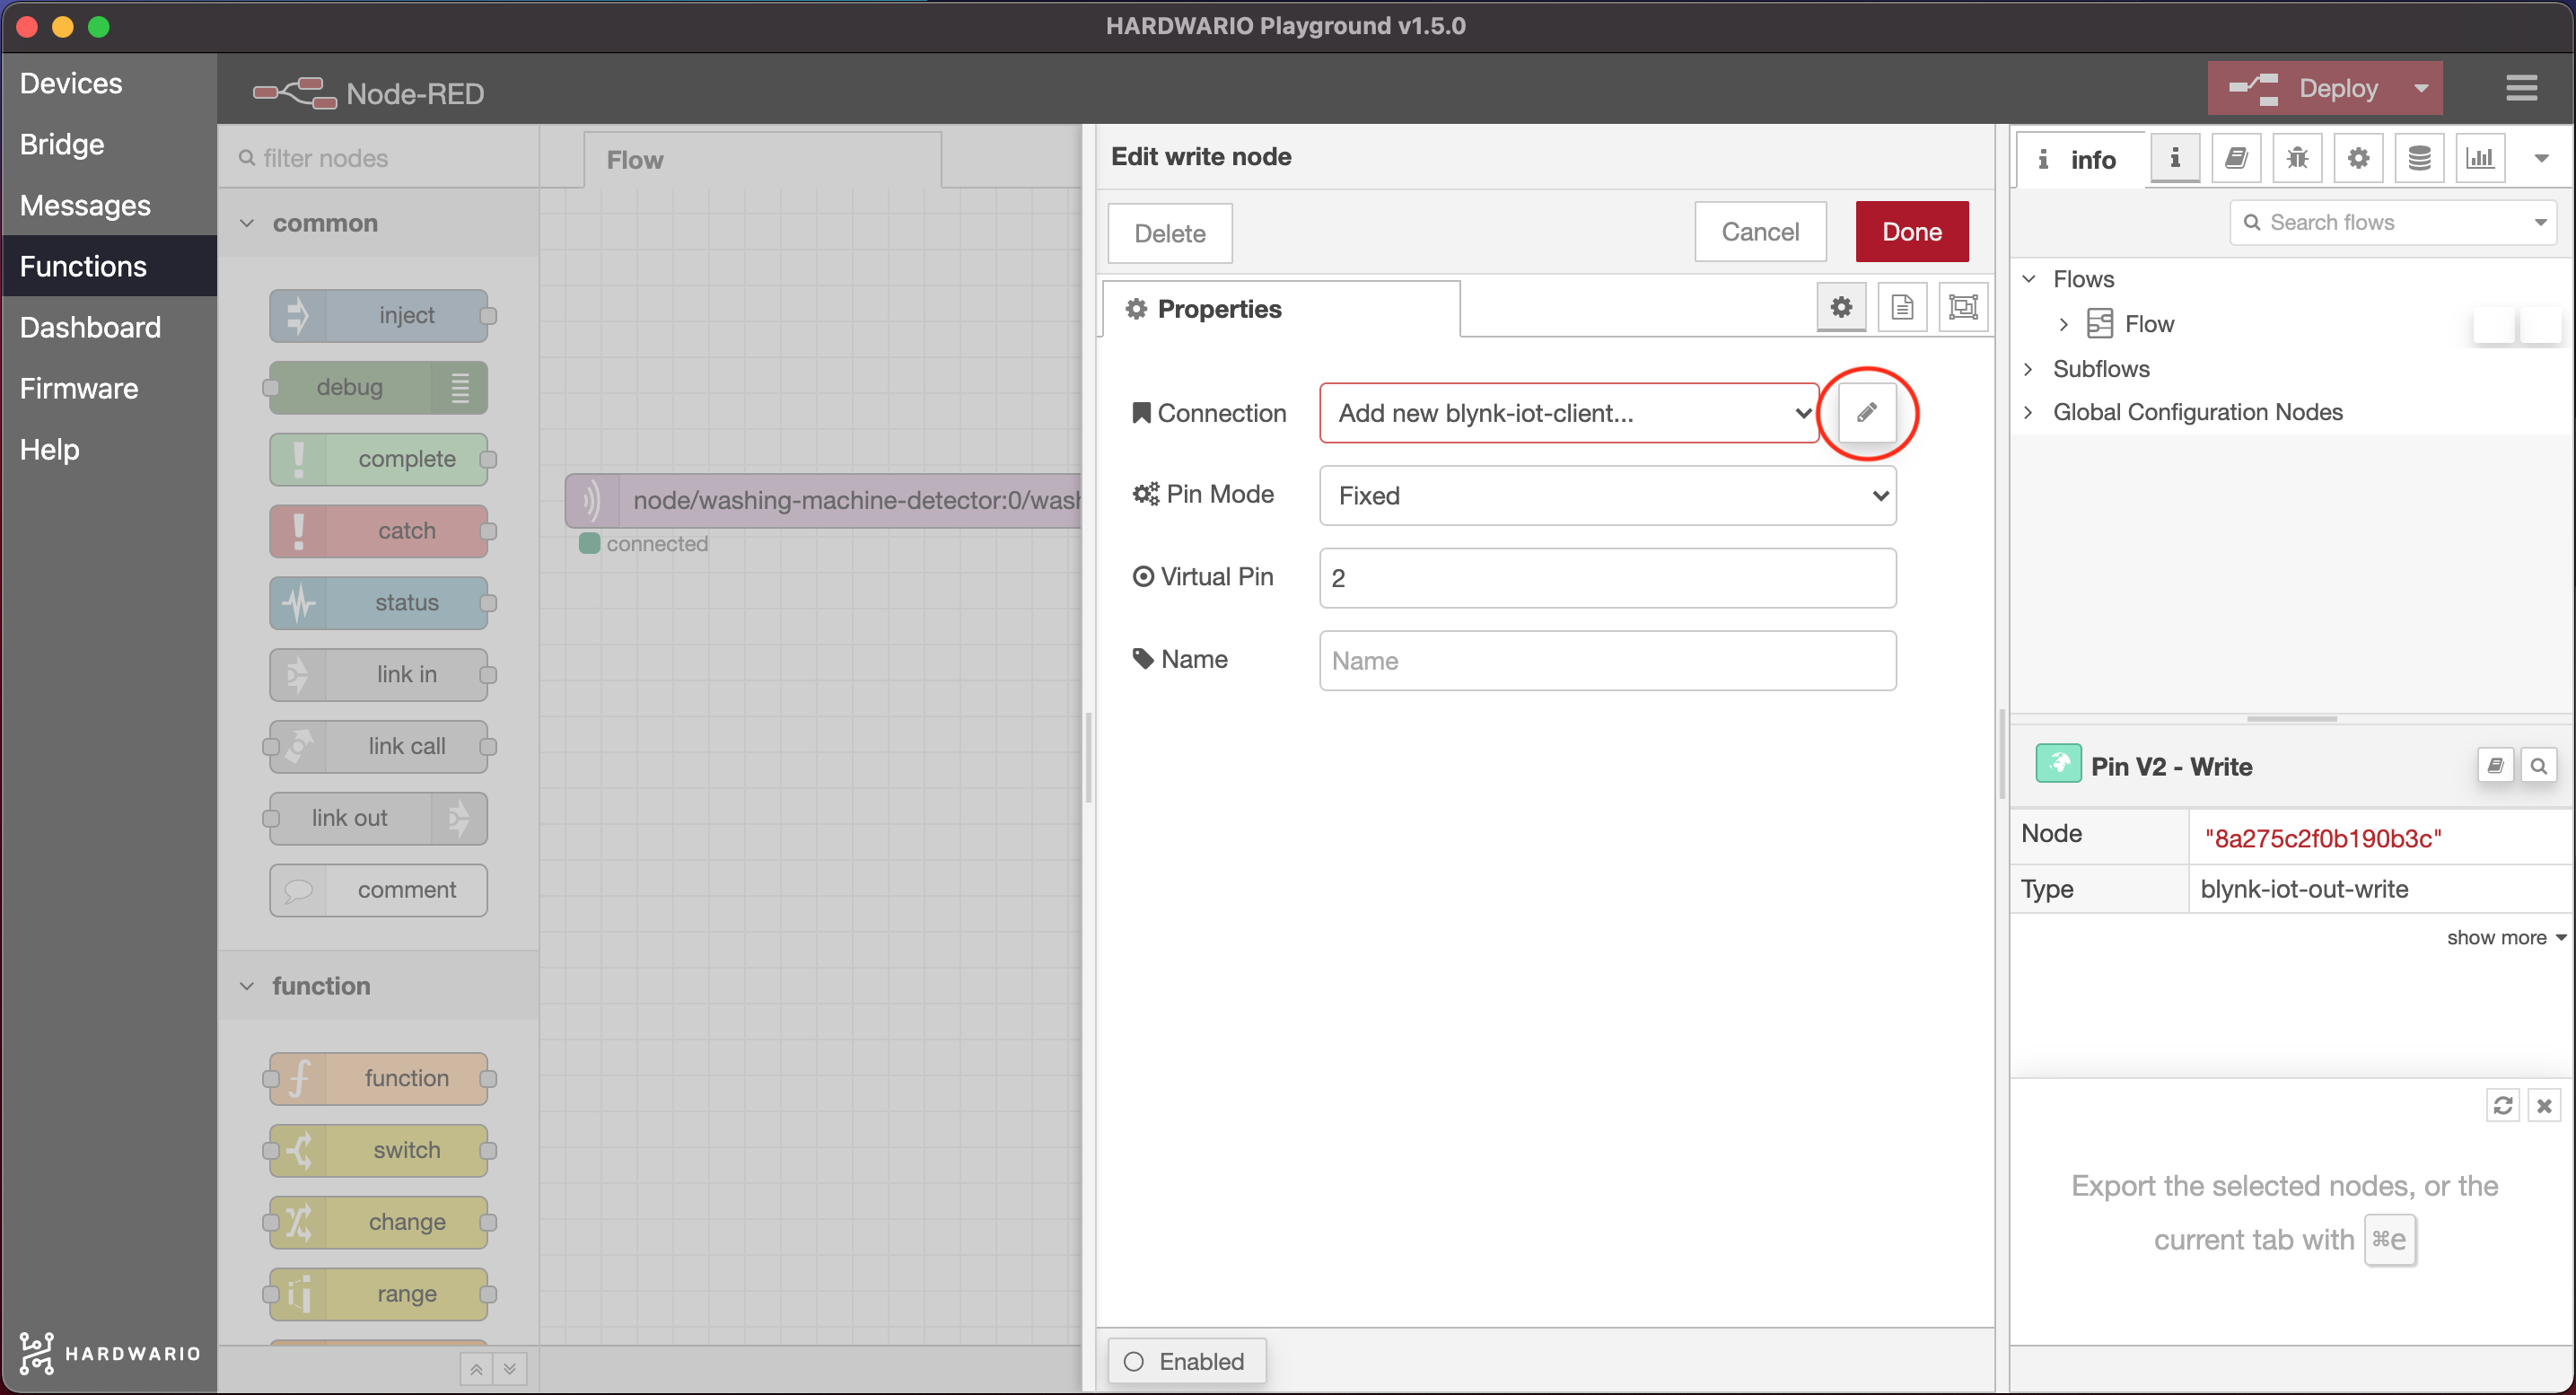Screen dimensions: 2576x1395
Task: Select the change node in palette
Action: coord(379,1222)
